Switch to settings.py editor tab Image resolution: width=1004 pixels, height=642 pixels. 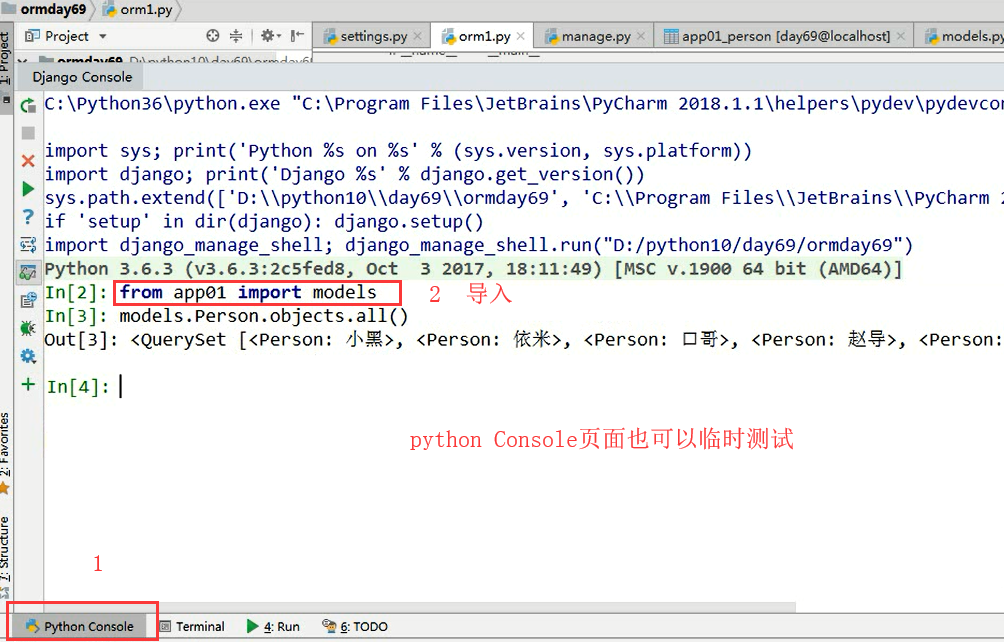373,36
